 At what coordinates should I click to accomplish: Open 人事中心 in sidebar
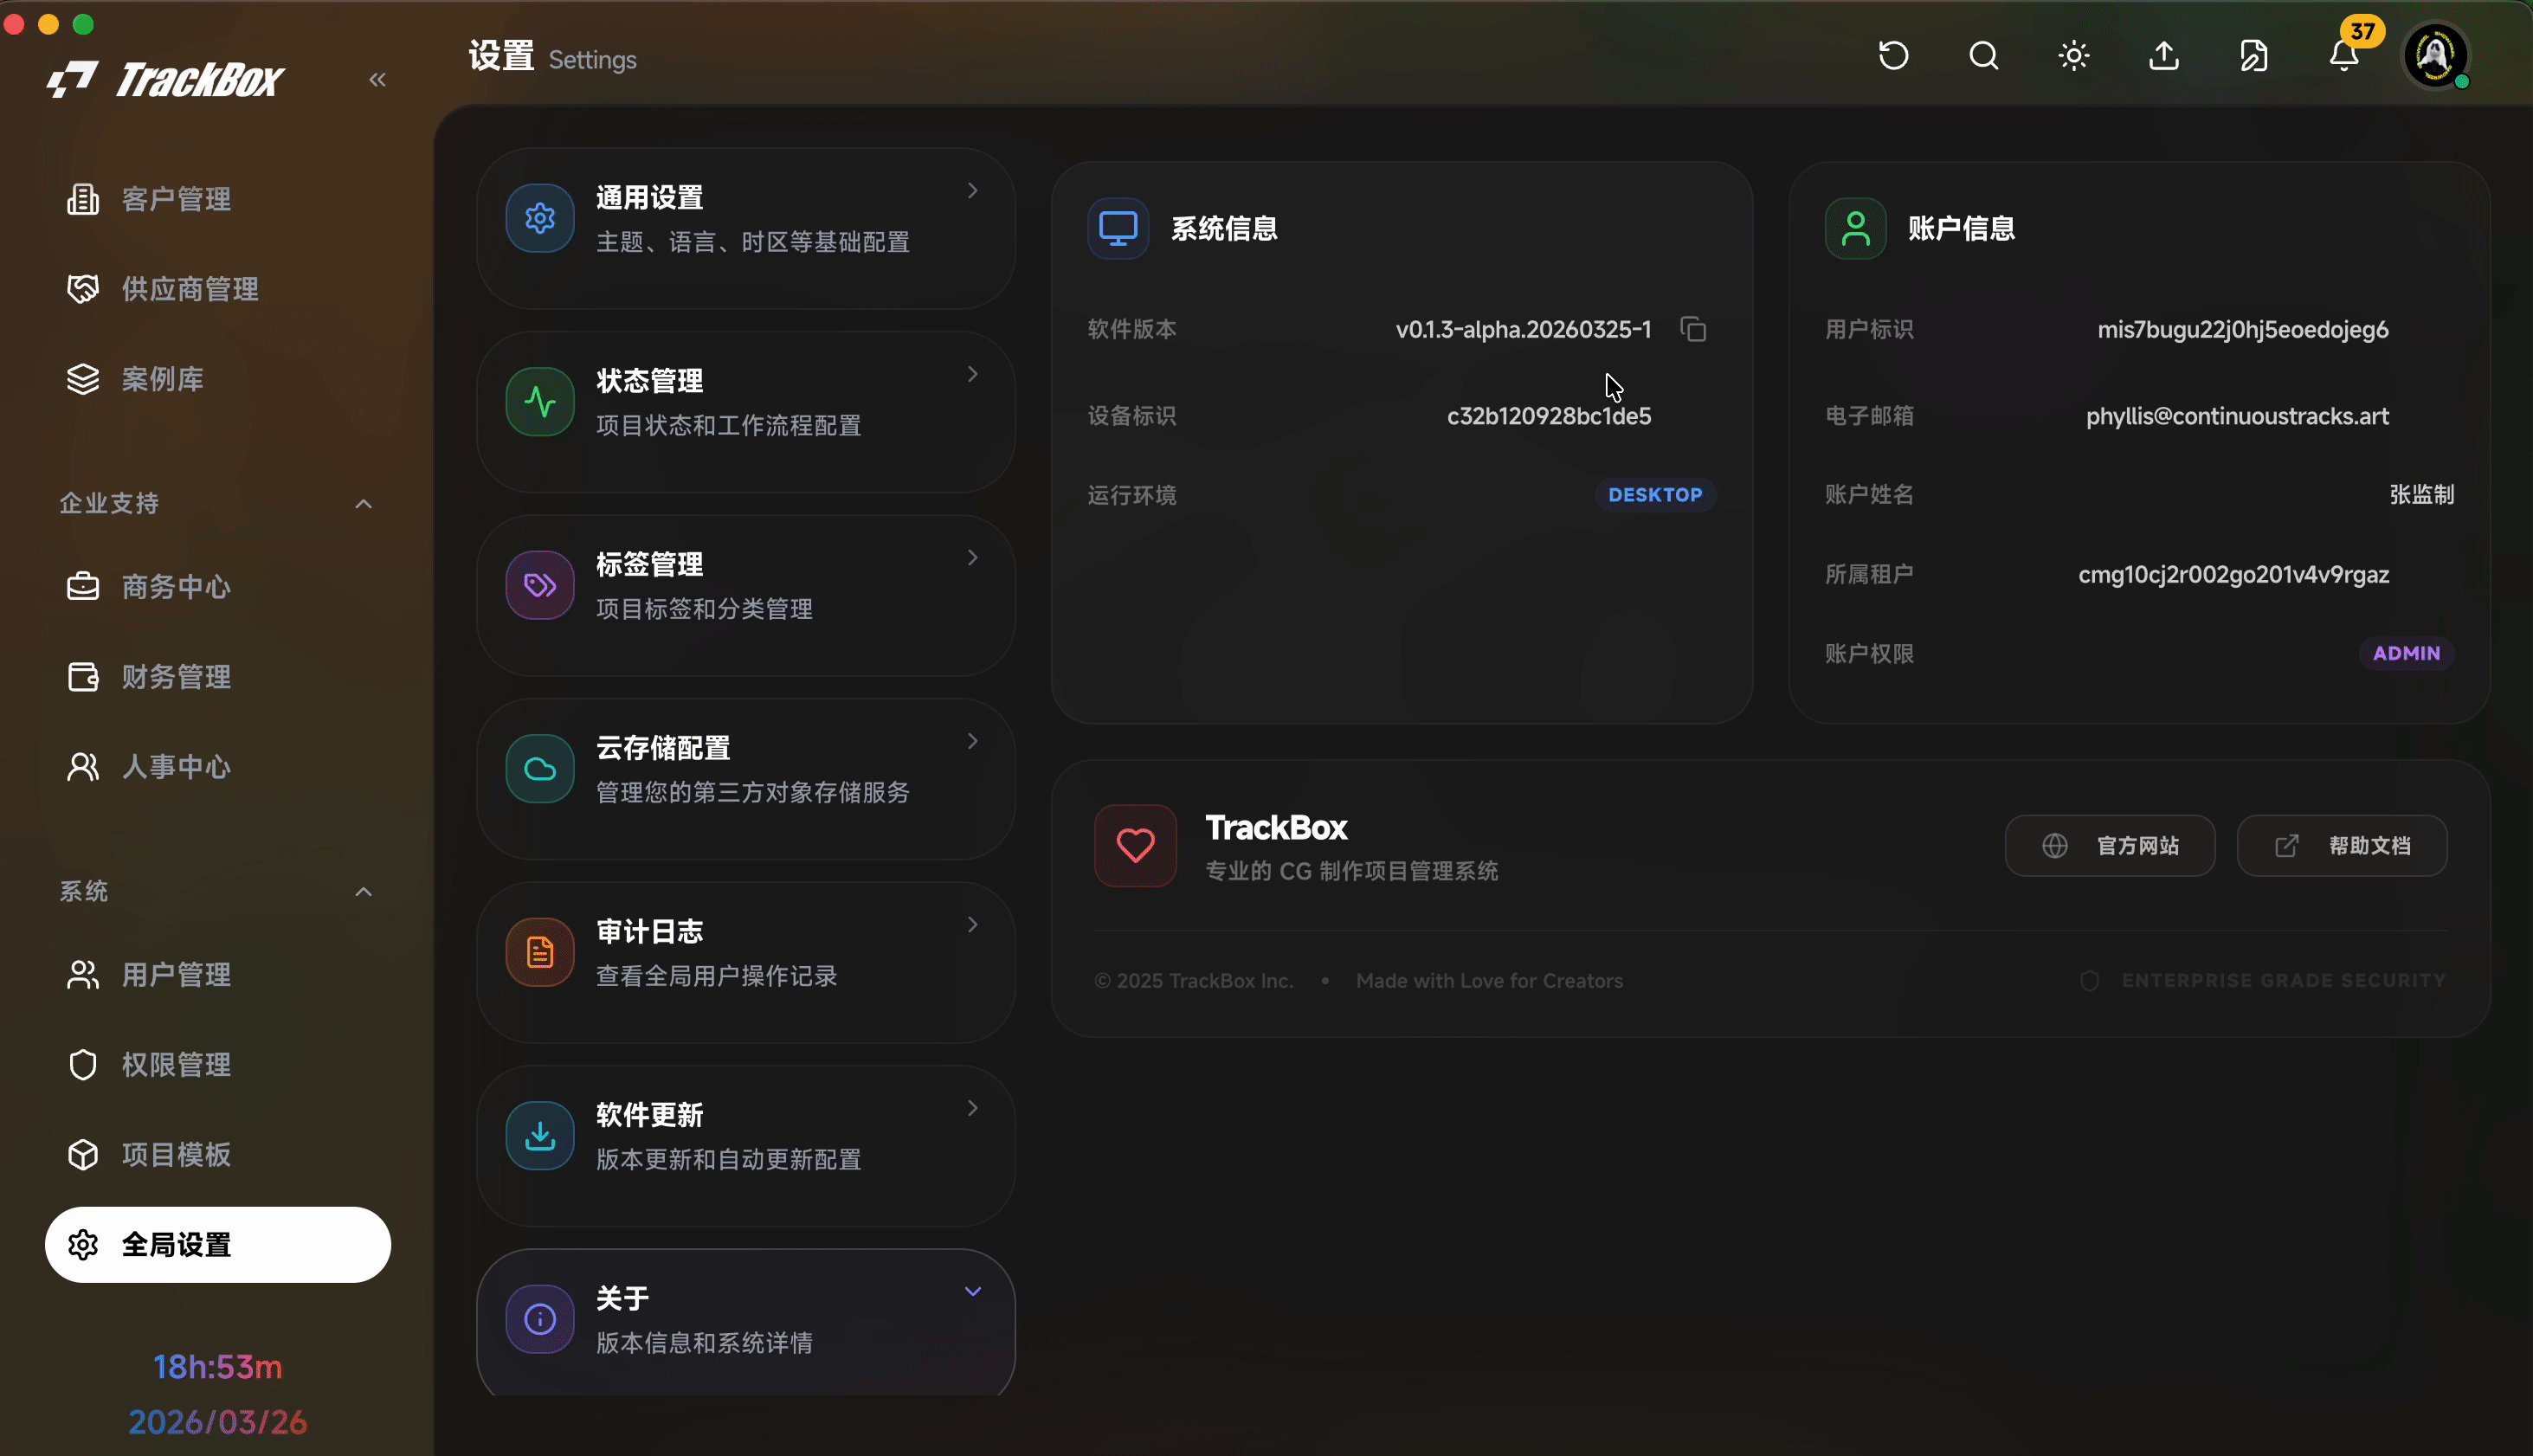click(x=218, y=767)
